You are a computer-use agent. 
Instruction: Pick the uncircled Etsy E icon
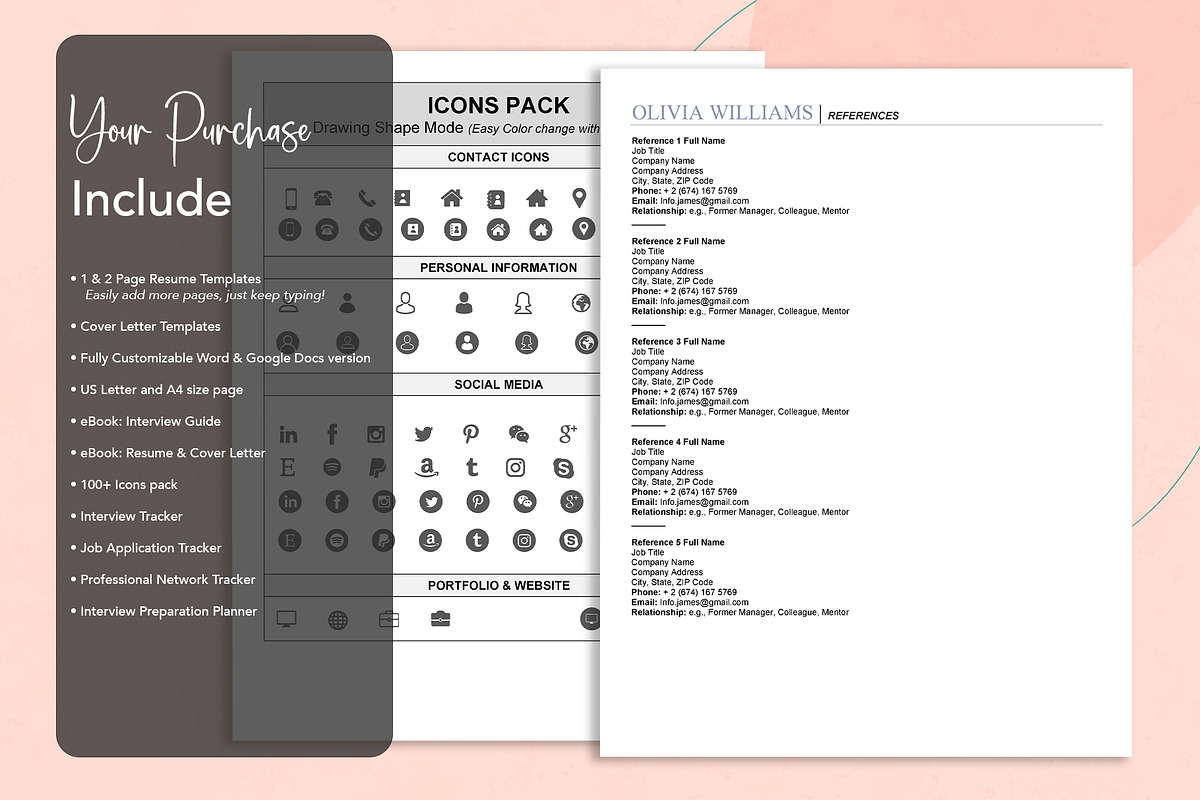click(288, 467)
